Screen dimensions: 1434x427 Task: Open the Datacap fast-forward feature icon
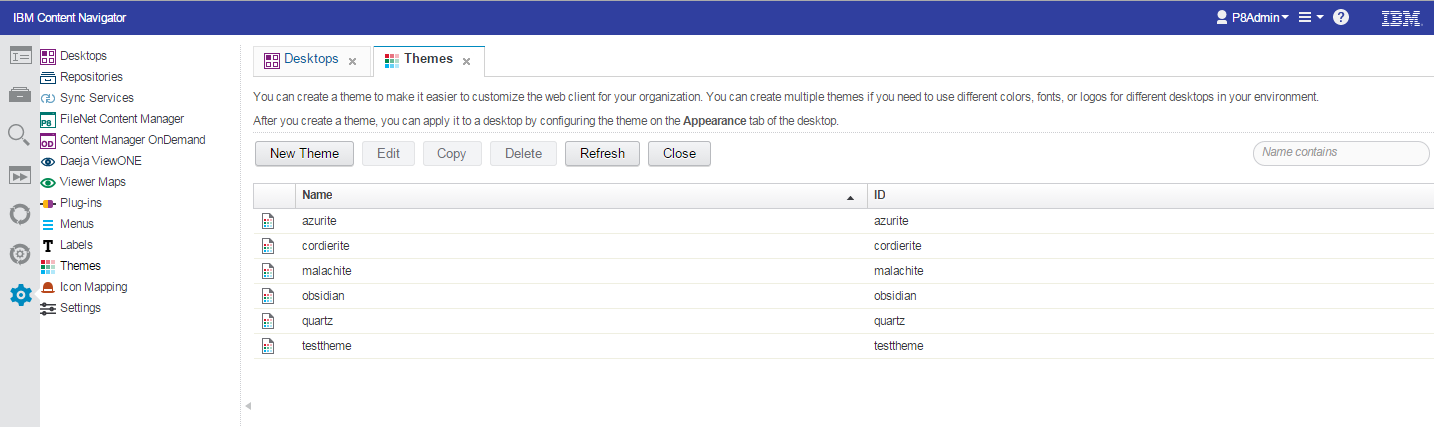[x=20, y=175]
